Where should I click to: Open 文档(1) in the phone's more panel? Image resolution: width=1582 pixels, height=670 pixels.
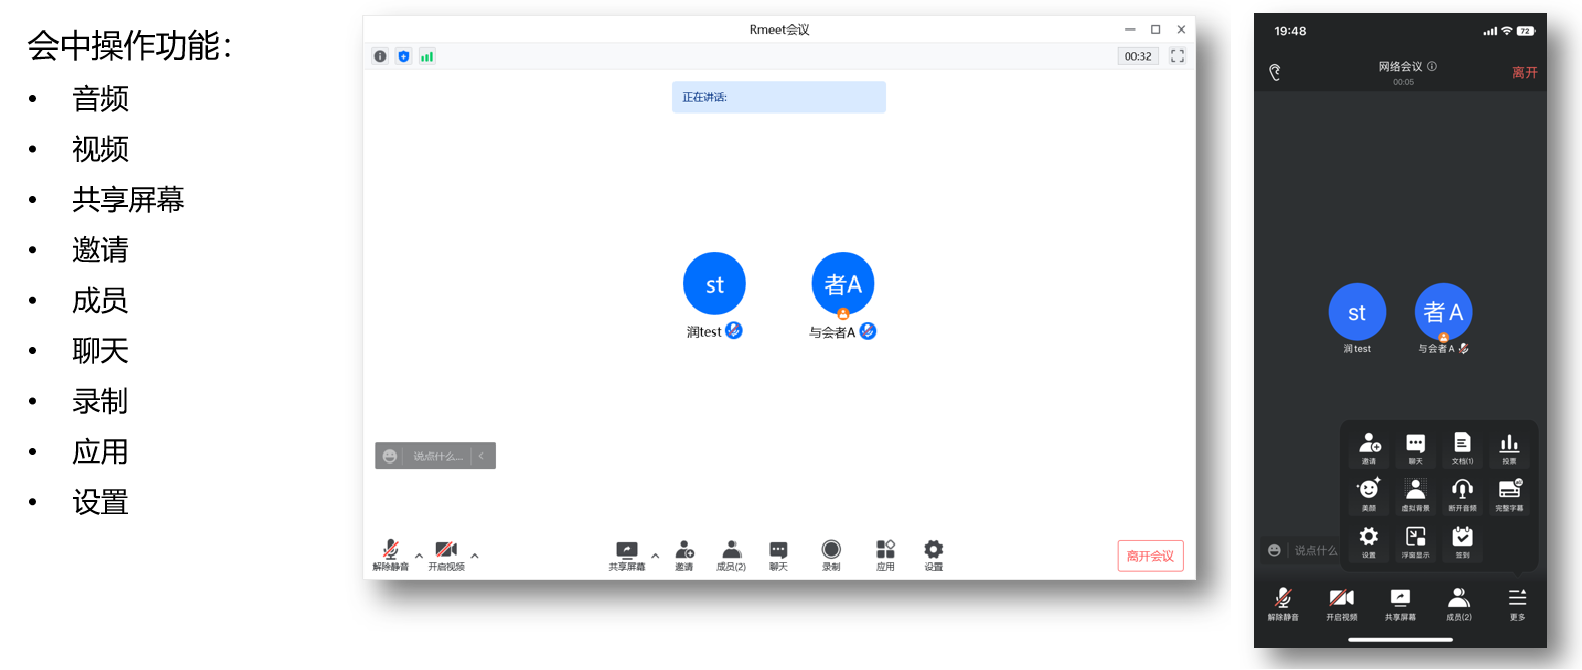(1462, 446)
